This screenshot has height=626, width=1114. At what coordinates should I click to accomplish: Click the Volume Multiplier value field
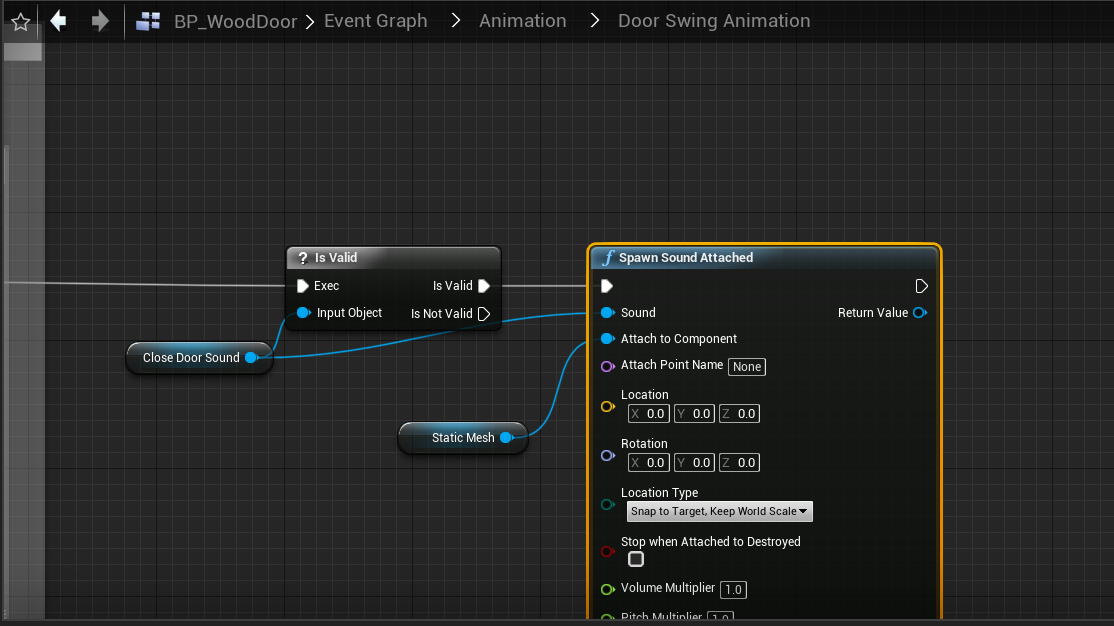click(733, 590)
